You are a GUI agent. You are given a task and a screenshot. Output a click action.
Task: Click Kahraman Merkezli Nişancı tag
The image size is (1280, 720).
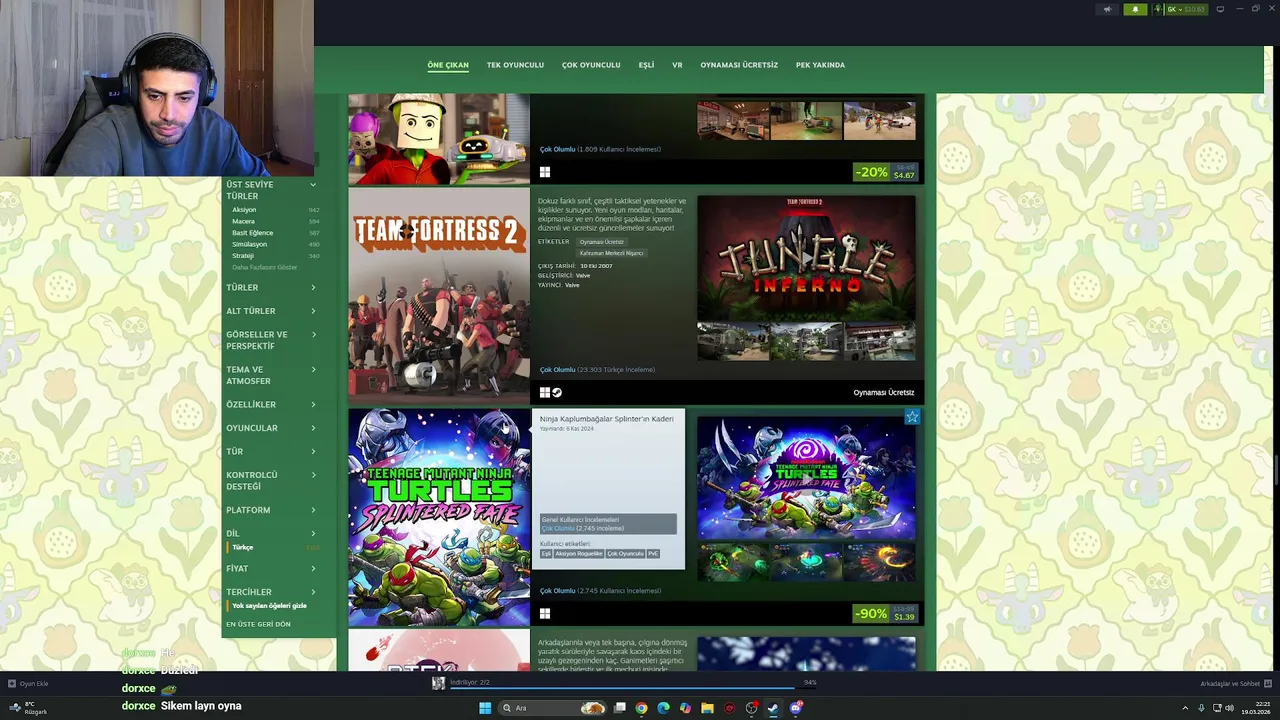(x=612, y=253)
